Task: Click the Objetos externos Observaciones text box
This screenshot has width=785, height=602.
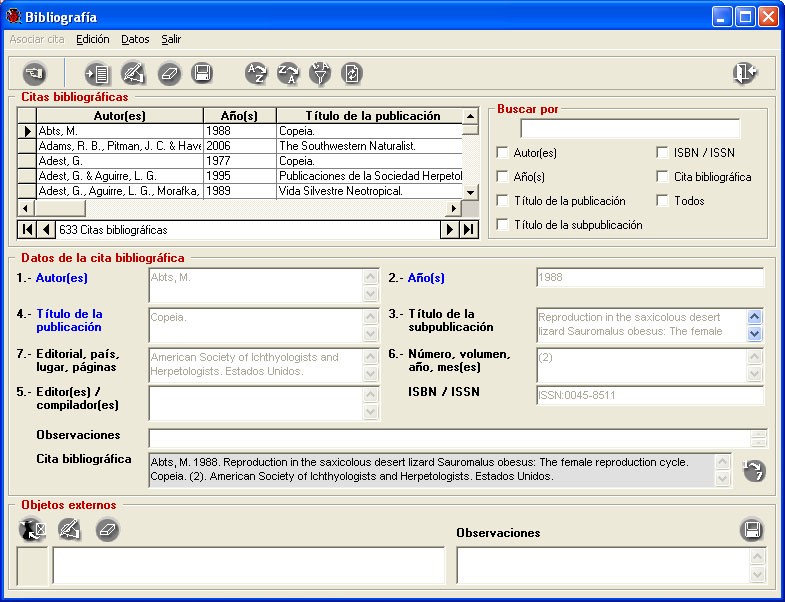Action: (603, 565)
